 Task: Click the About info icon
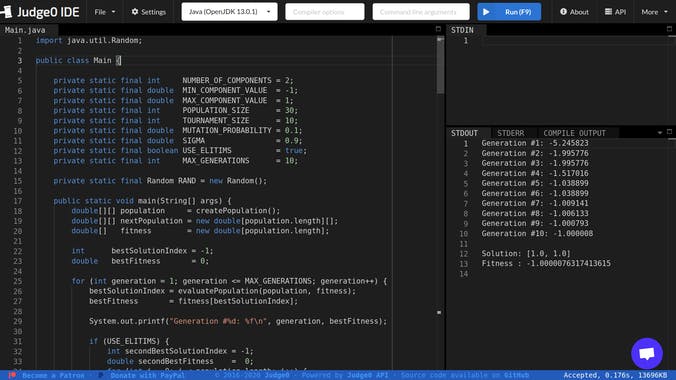[x=563, y=12]
